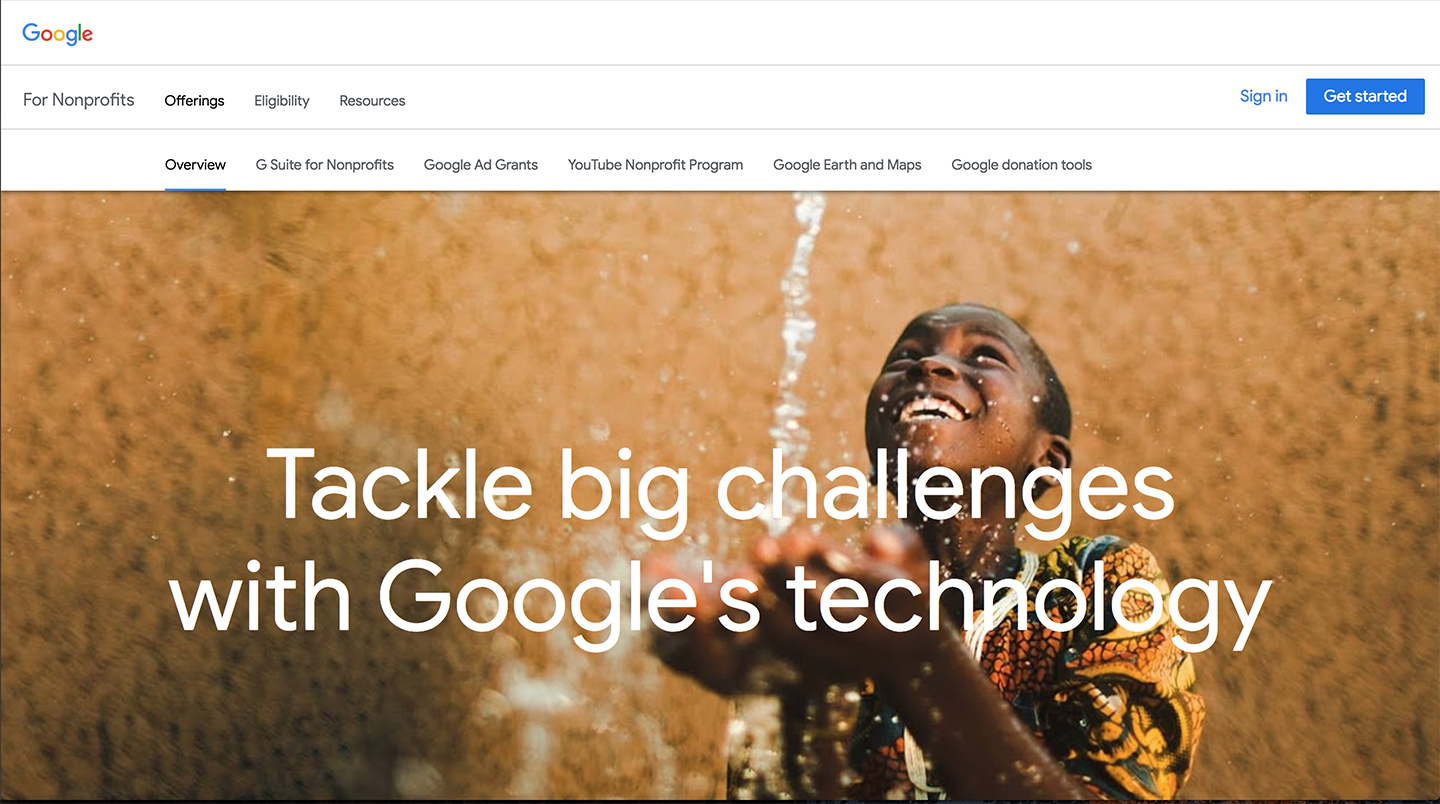Click the blue underline beneath Overview
Screen dimensions: 1440x804
(195, 188)
